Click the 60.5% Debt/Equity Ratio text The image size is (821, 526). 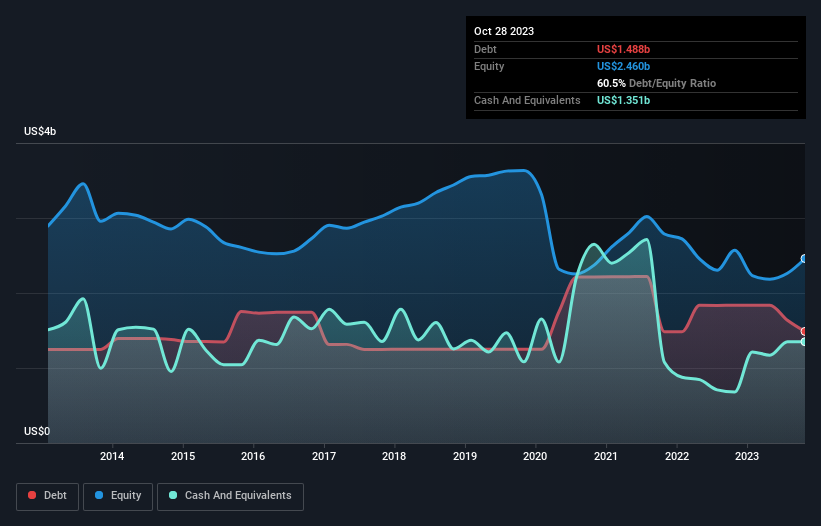pyautogui.click(x=656, y=83)
